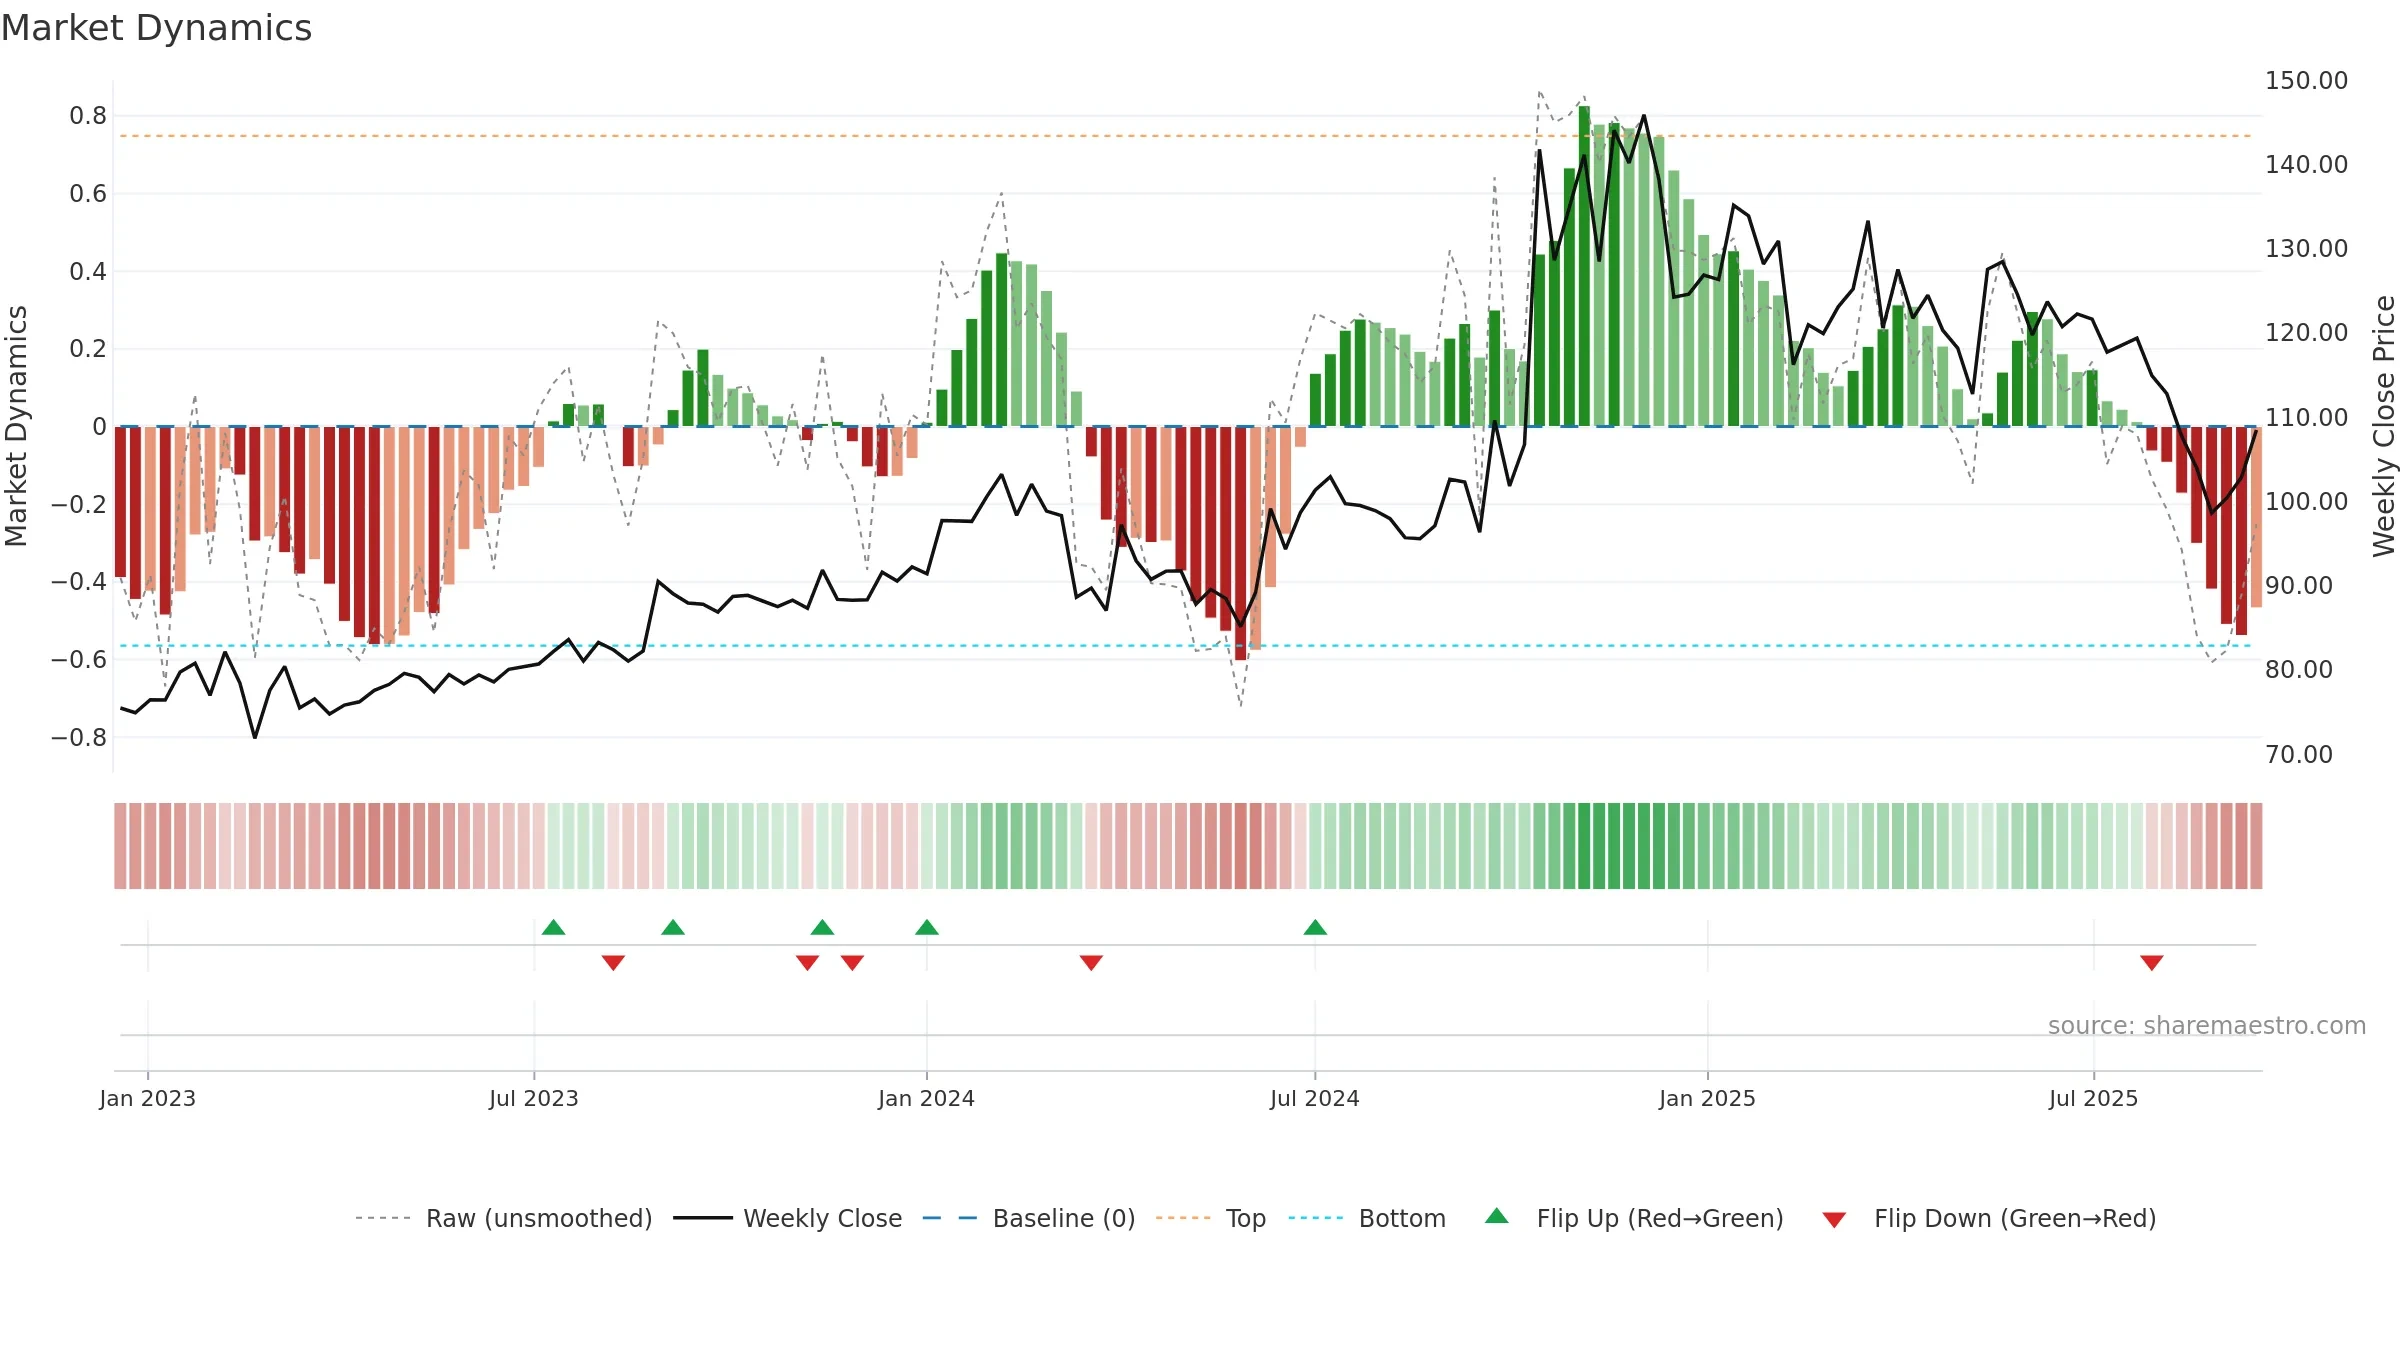
Task: Click the Market Dynamics chart title
Action: coord(156,28)
